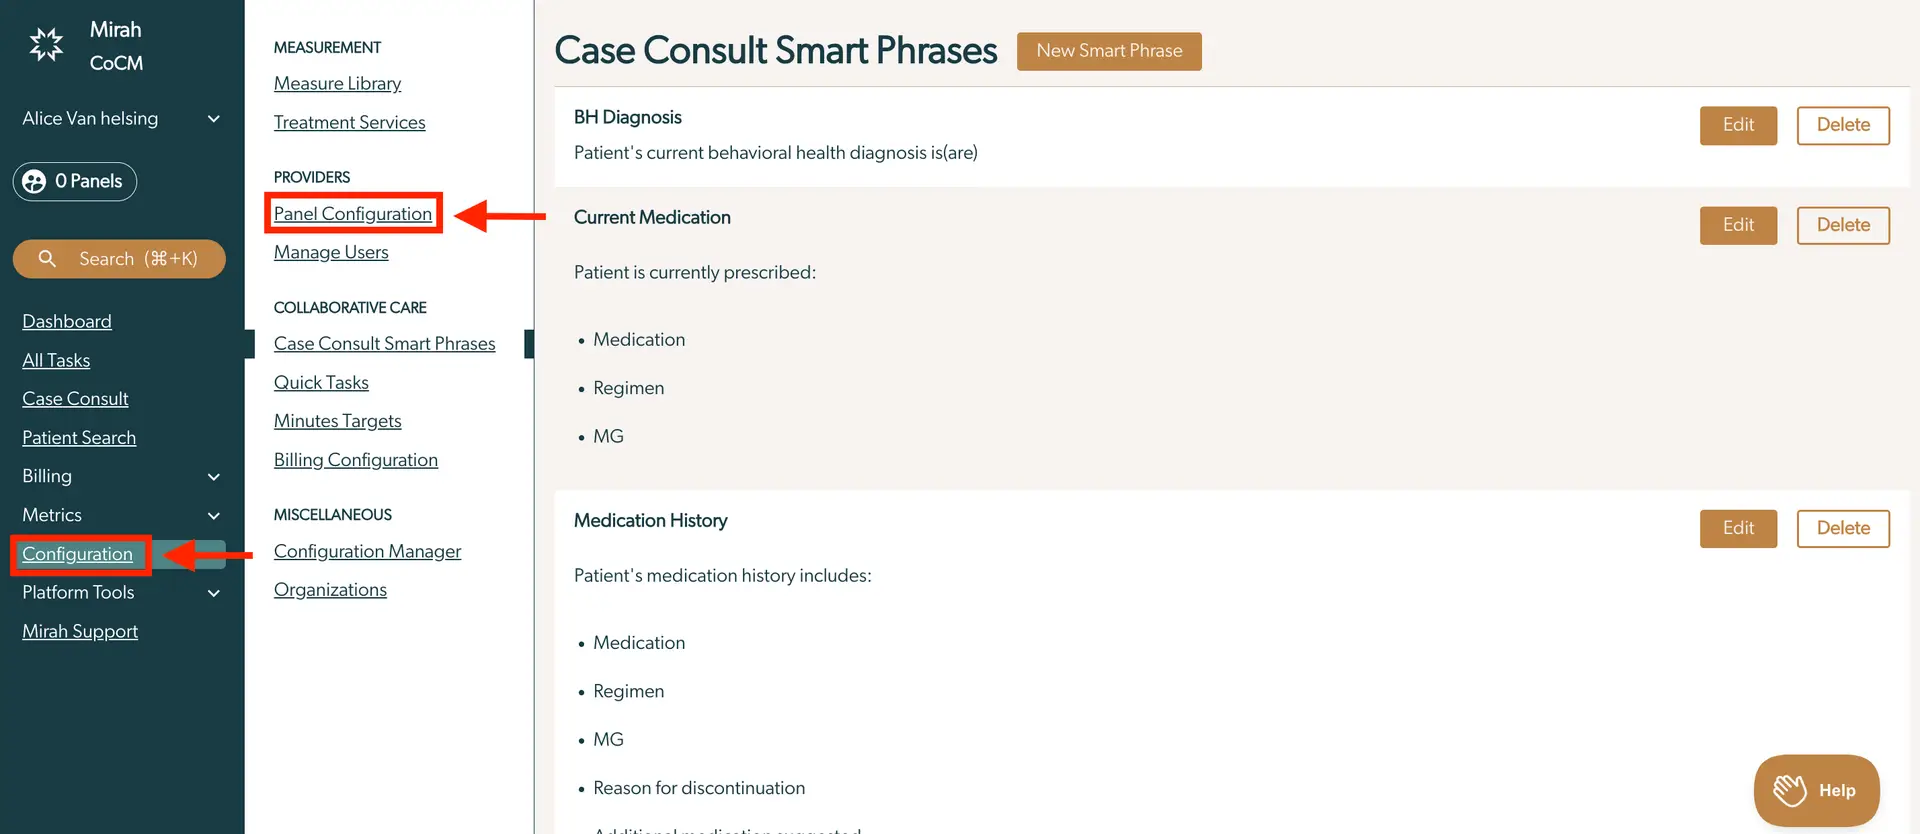Delete the Current Medication smart phrase
Image resolution: width=1920 pixels, height=834 pixels.
click(1843, 225)
